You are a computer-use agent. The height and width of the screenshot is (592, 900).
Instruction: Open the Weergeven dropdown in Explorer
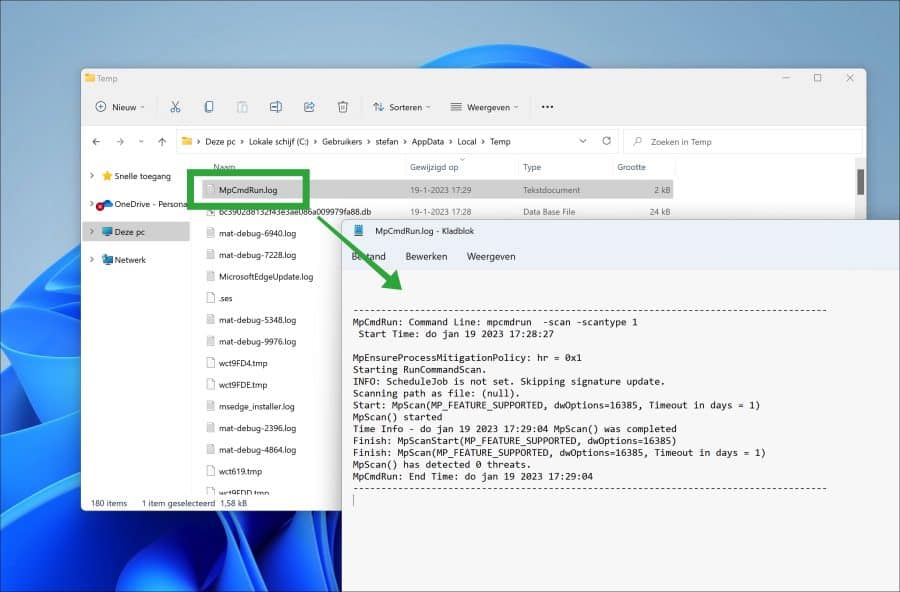click(484, 107)
